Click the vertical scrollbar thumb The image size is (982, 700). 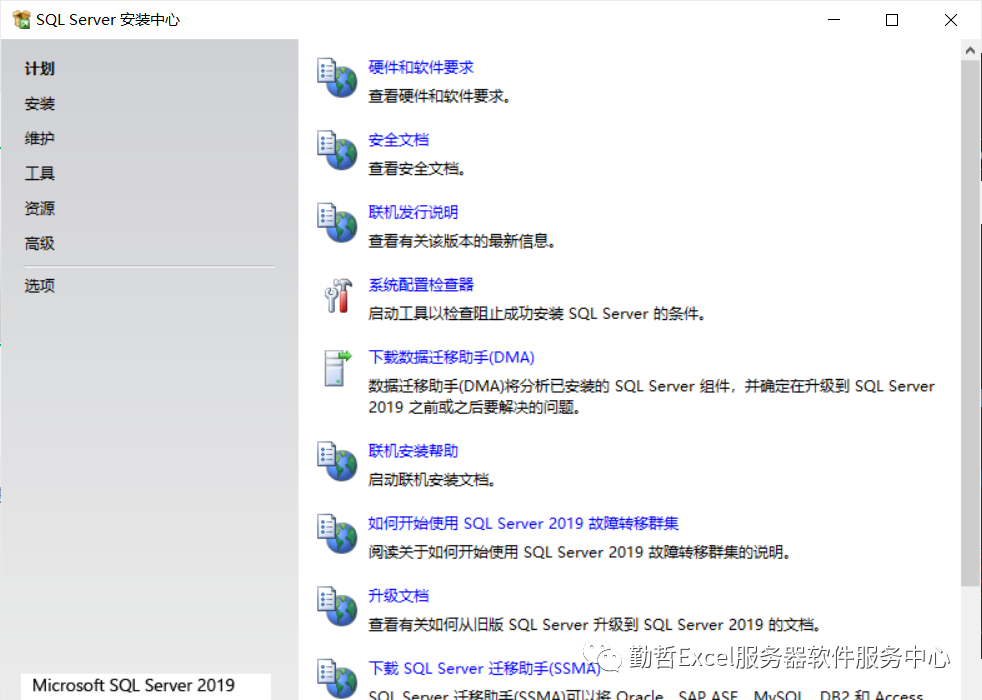coord(970,324)
